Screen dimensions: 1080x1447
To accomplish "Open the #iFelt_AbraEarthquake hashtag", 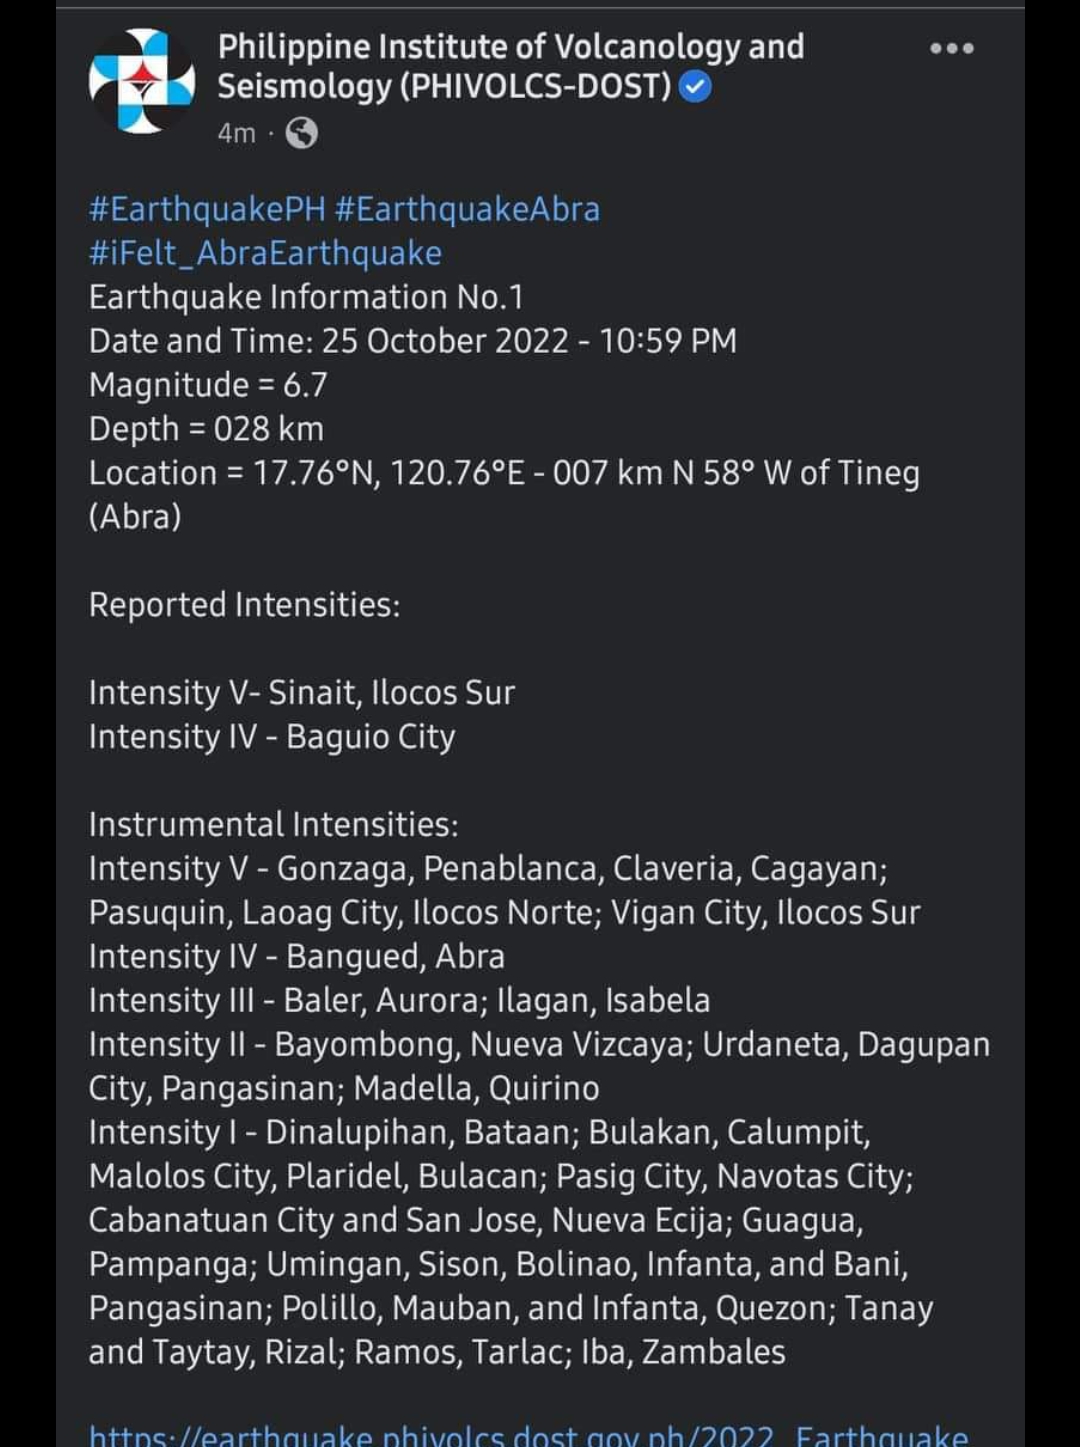I will tap(265, 253).
